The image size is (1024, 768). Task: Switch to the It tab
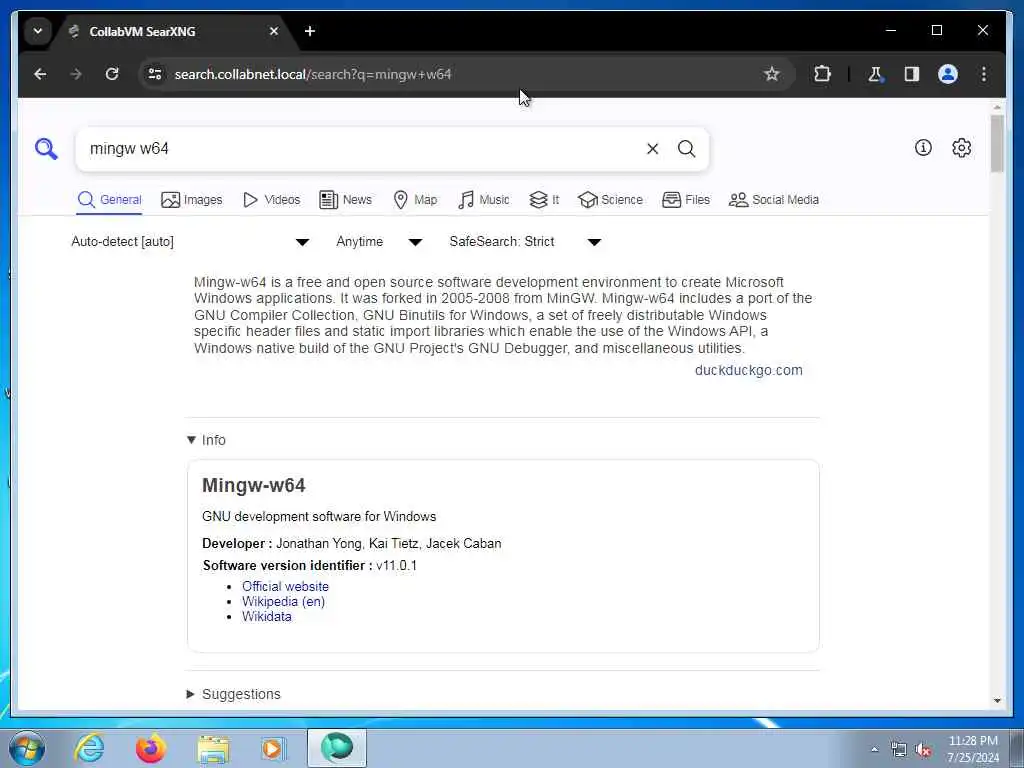[x=544, y=200]
